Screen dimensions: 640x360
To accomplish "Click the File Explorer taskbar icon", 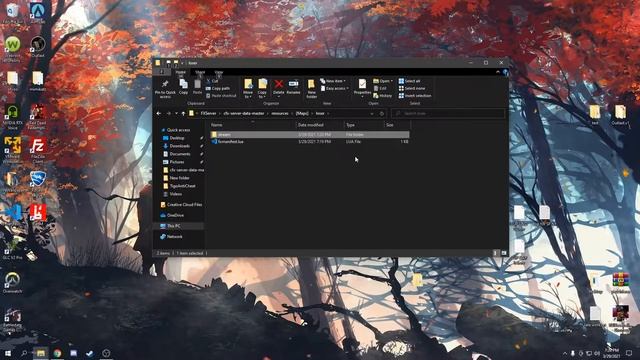I will (x=40, y=353).
